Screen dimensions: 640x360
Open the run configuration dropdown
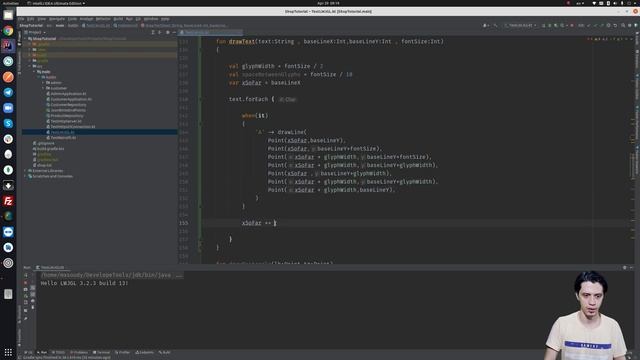coord(520,25)
